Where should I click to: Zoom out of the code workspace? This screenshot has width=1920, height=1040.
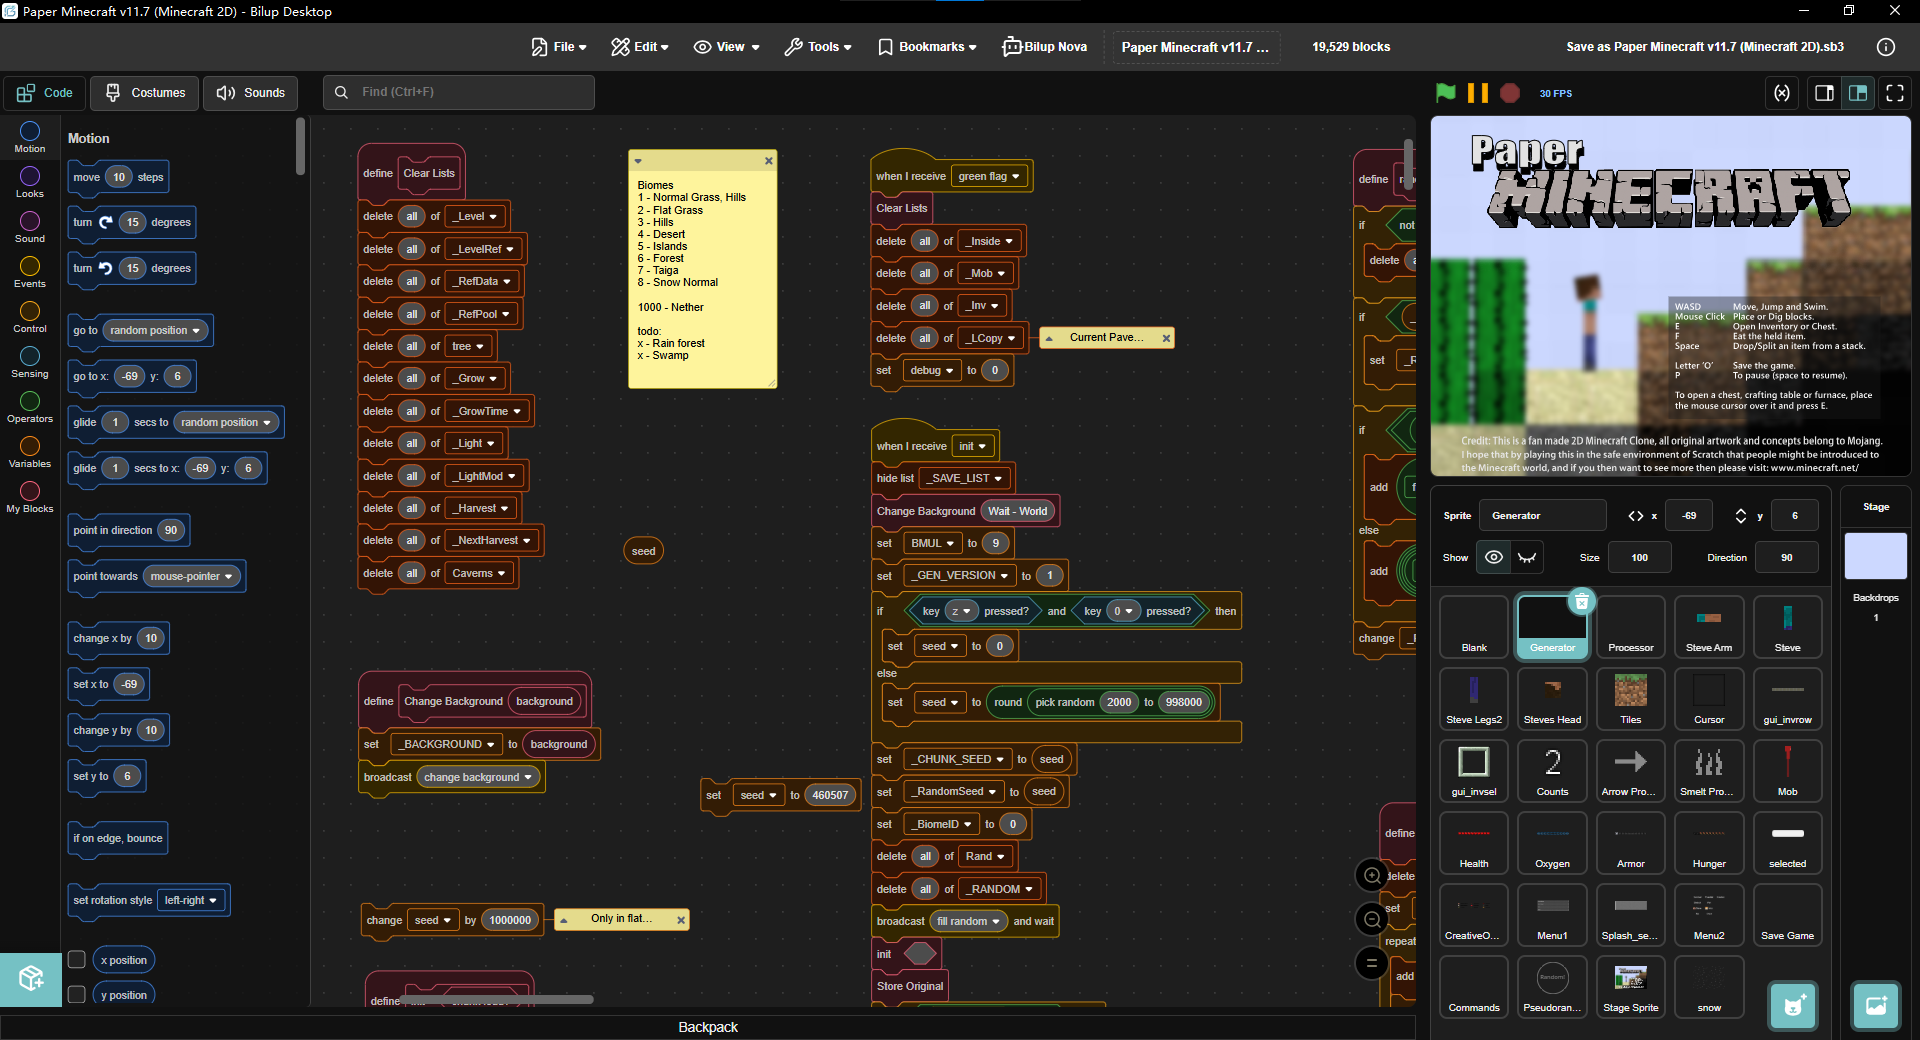point(1372,920)
